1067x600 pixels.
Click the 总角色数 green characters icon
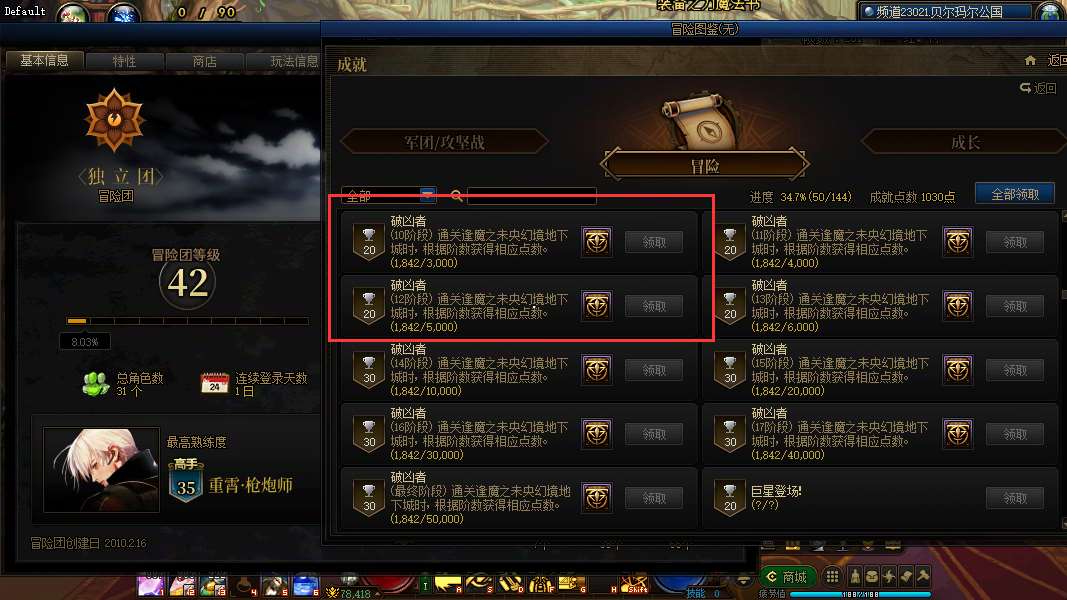pos(95,384)
